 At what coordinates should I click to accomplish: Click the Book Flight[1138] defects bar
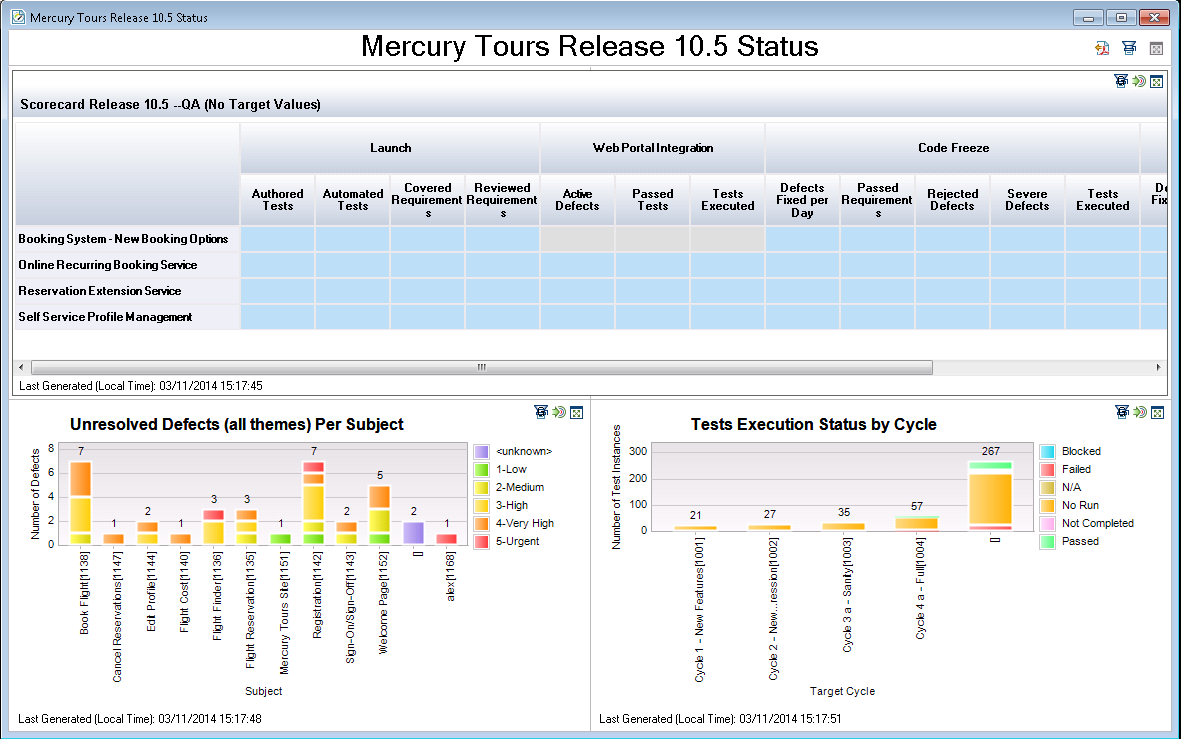click(81, 502)
